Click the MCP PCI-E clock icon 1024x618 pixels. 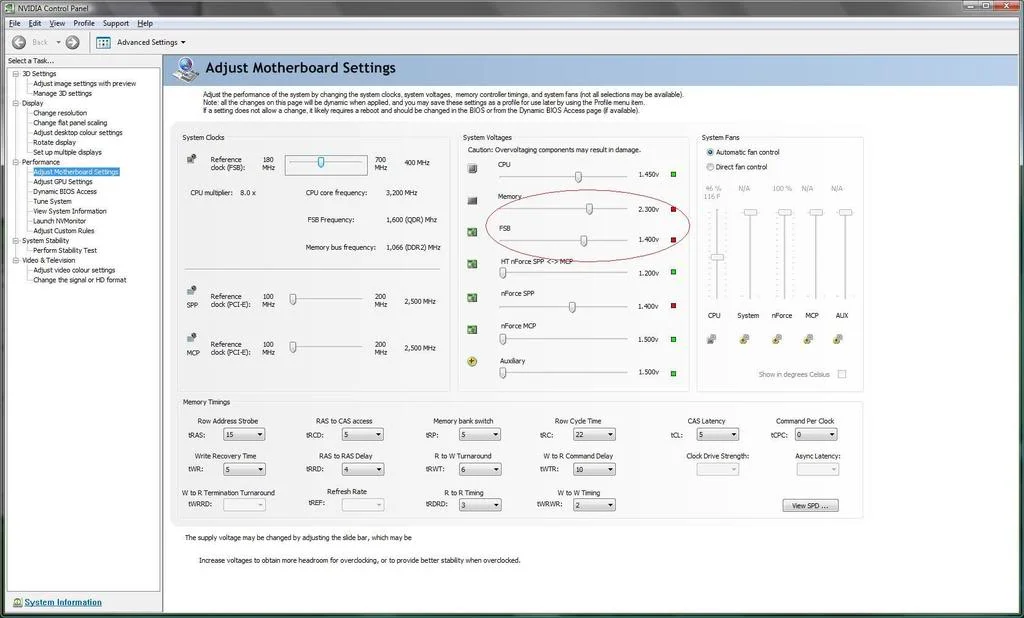coord(192,338)
